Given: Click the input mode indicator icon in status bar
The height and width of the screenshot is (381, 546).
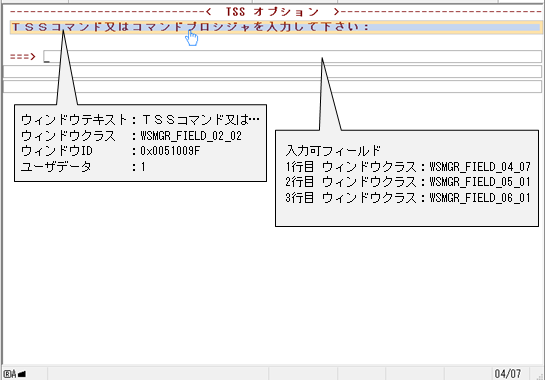Looking at the screenshot, I should point(15,374).
